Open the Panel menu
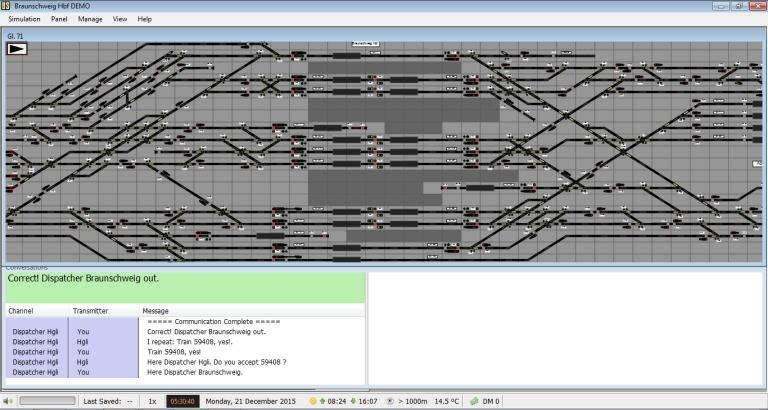This screenshot has width=768, height=410. [x=61, y=19]
